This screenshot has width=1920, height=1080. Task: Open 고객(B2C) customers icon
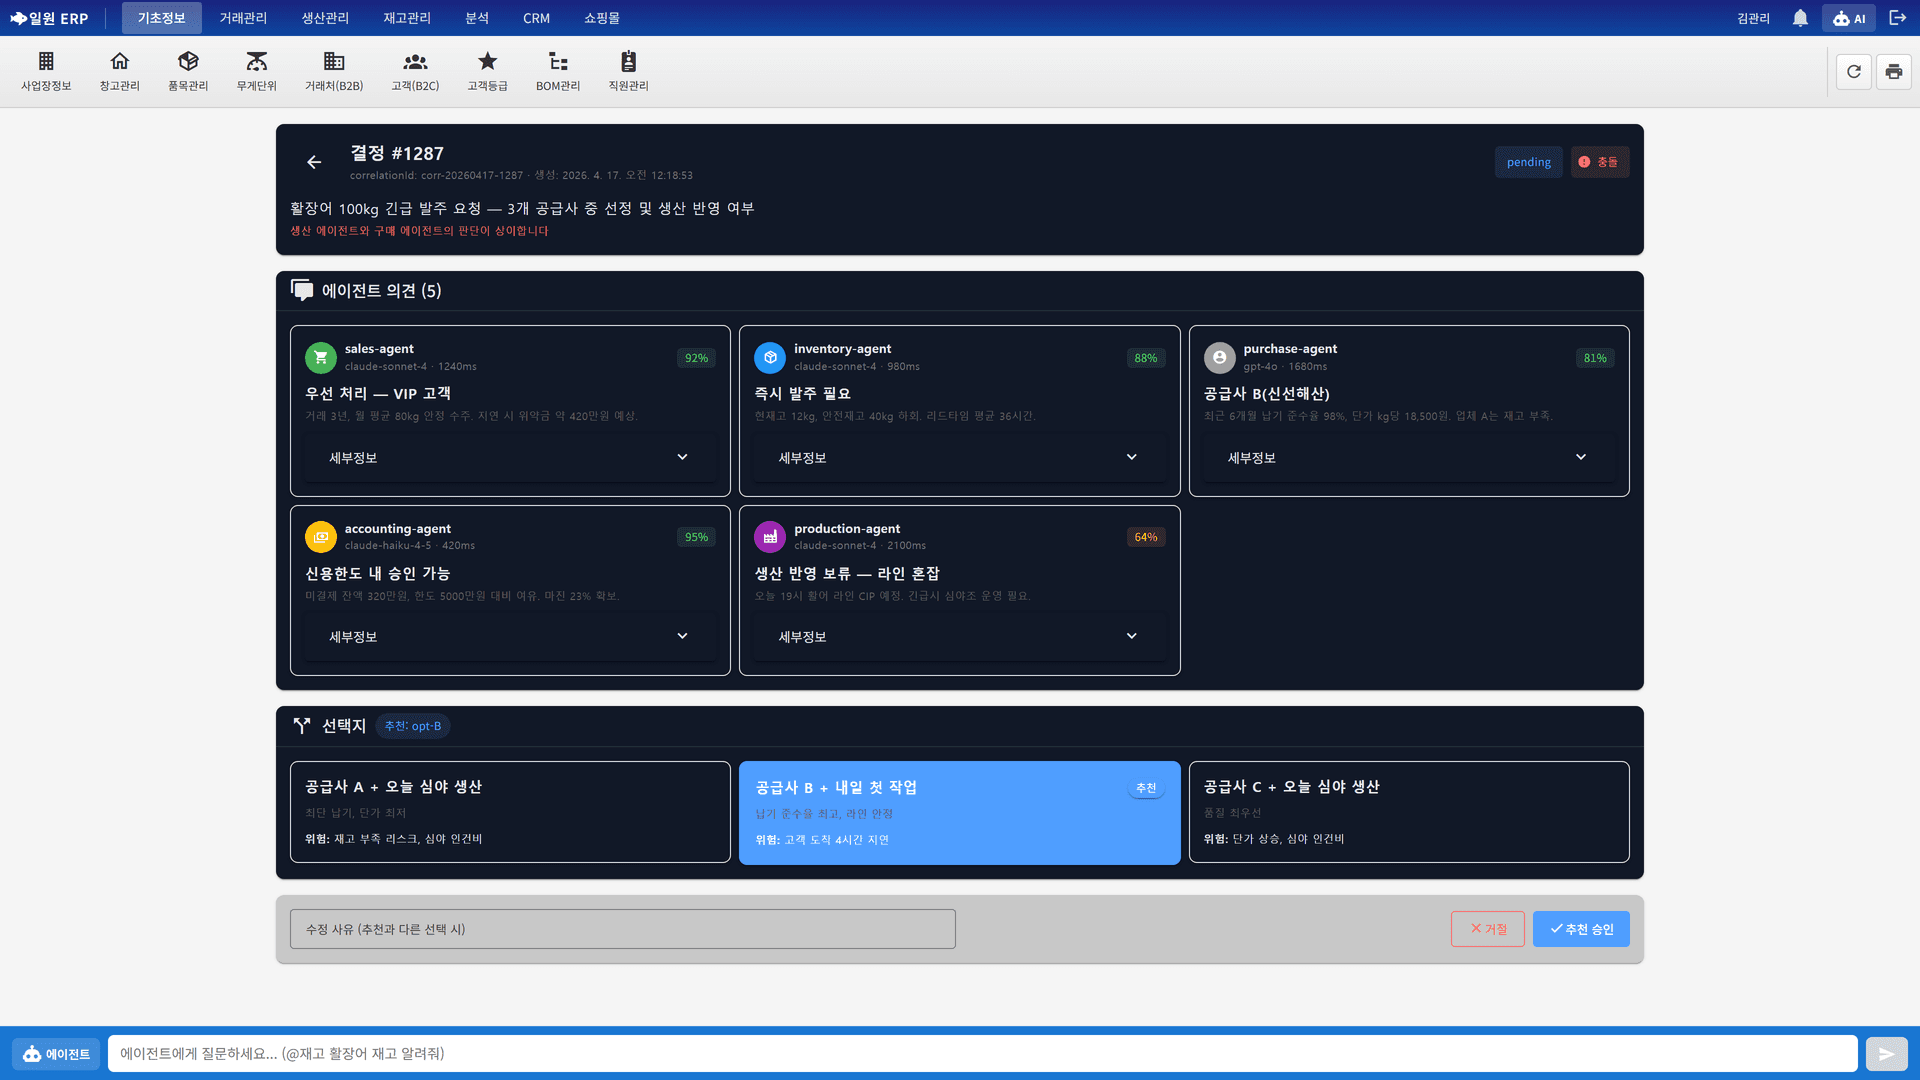click(x=415, y=71)
